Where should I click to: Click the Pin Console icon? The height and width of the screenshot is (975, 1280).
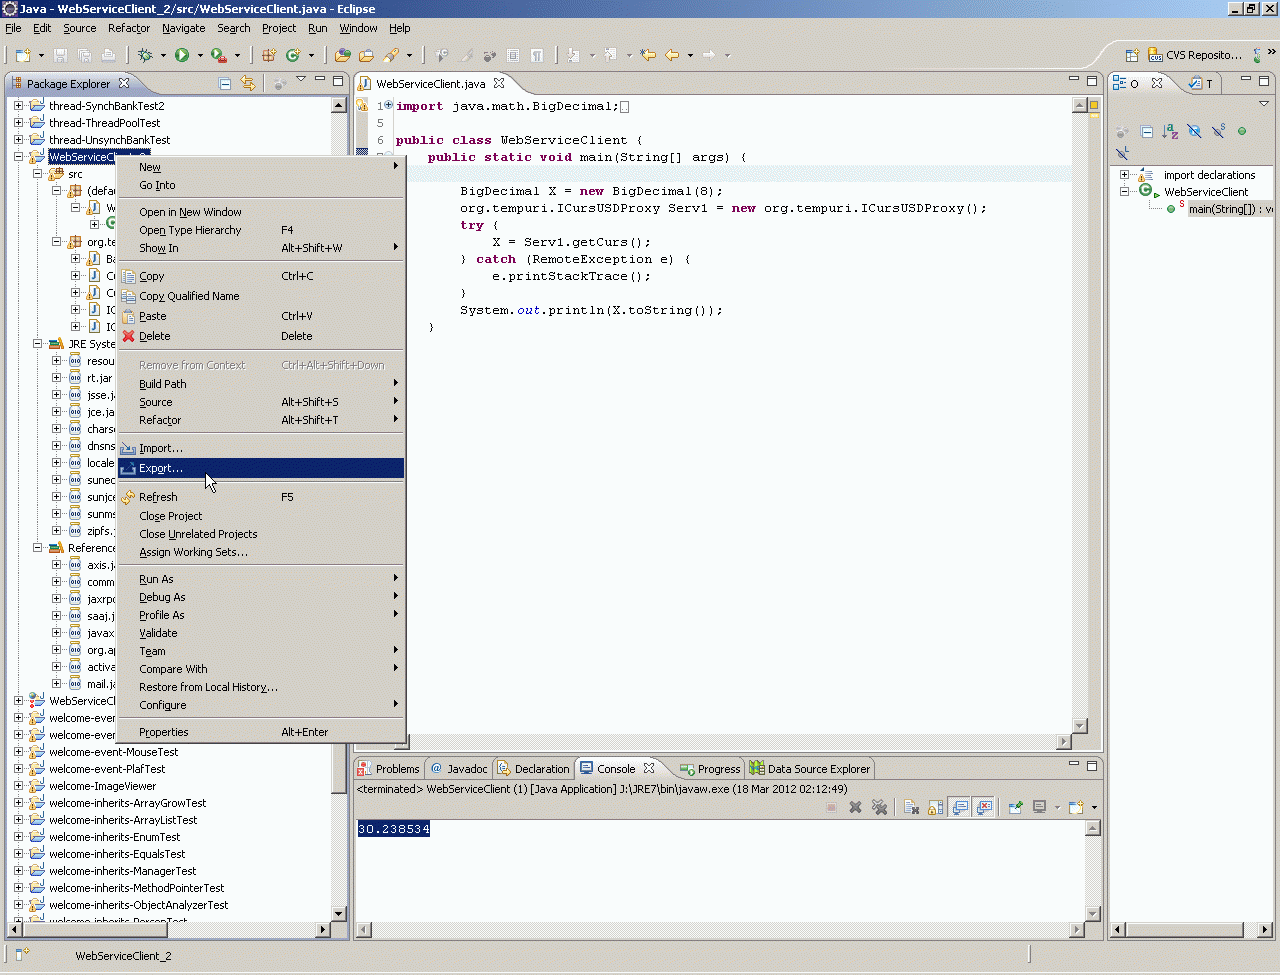tap(1016, 807)
